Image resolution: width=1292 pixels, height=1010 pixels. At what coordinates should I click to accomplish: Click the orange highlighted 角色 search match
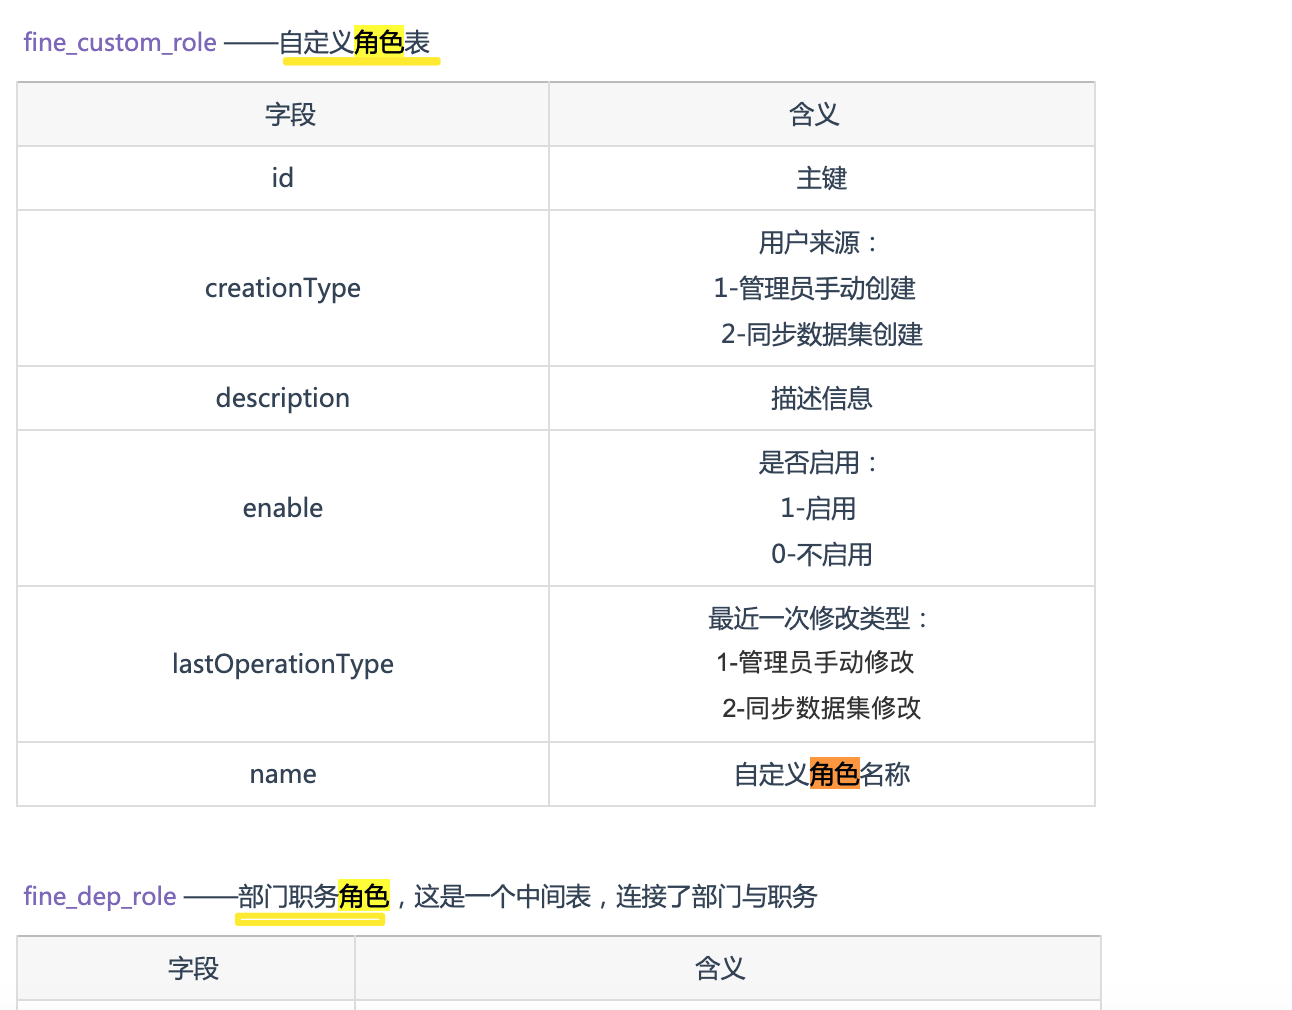(x=834, y=774)
